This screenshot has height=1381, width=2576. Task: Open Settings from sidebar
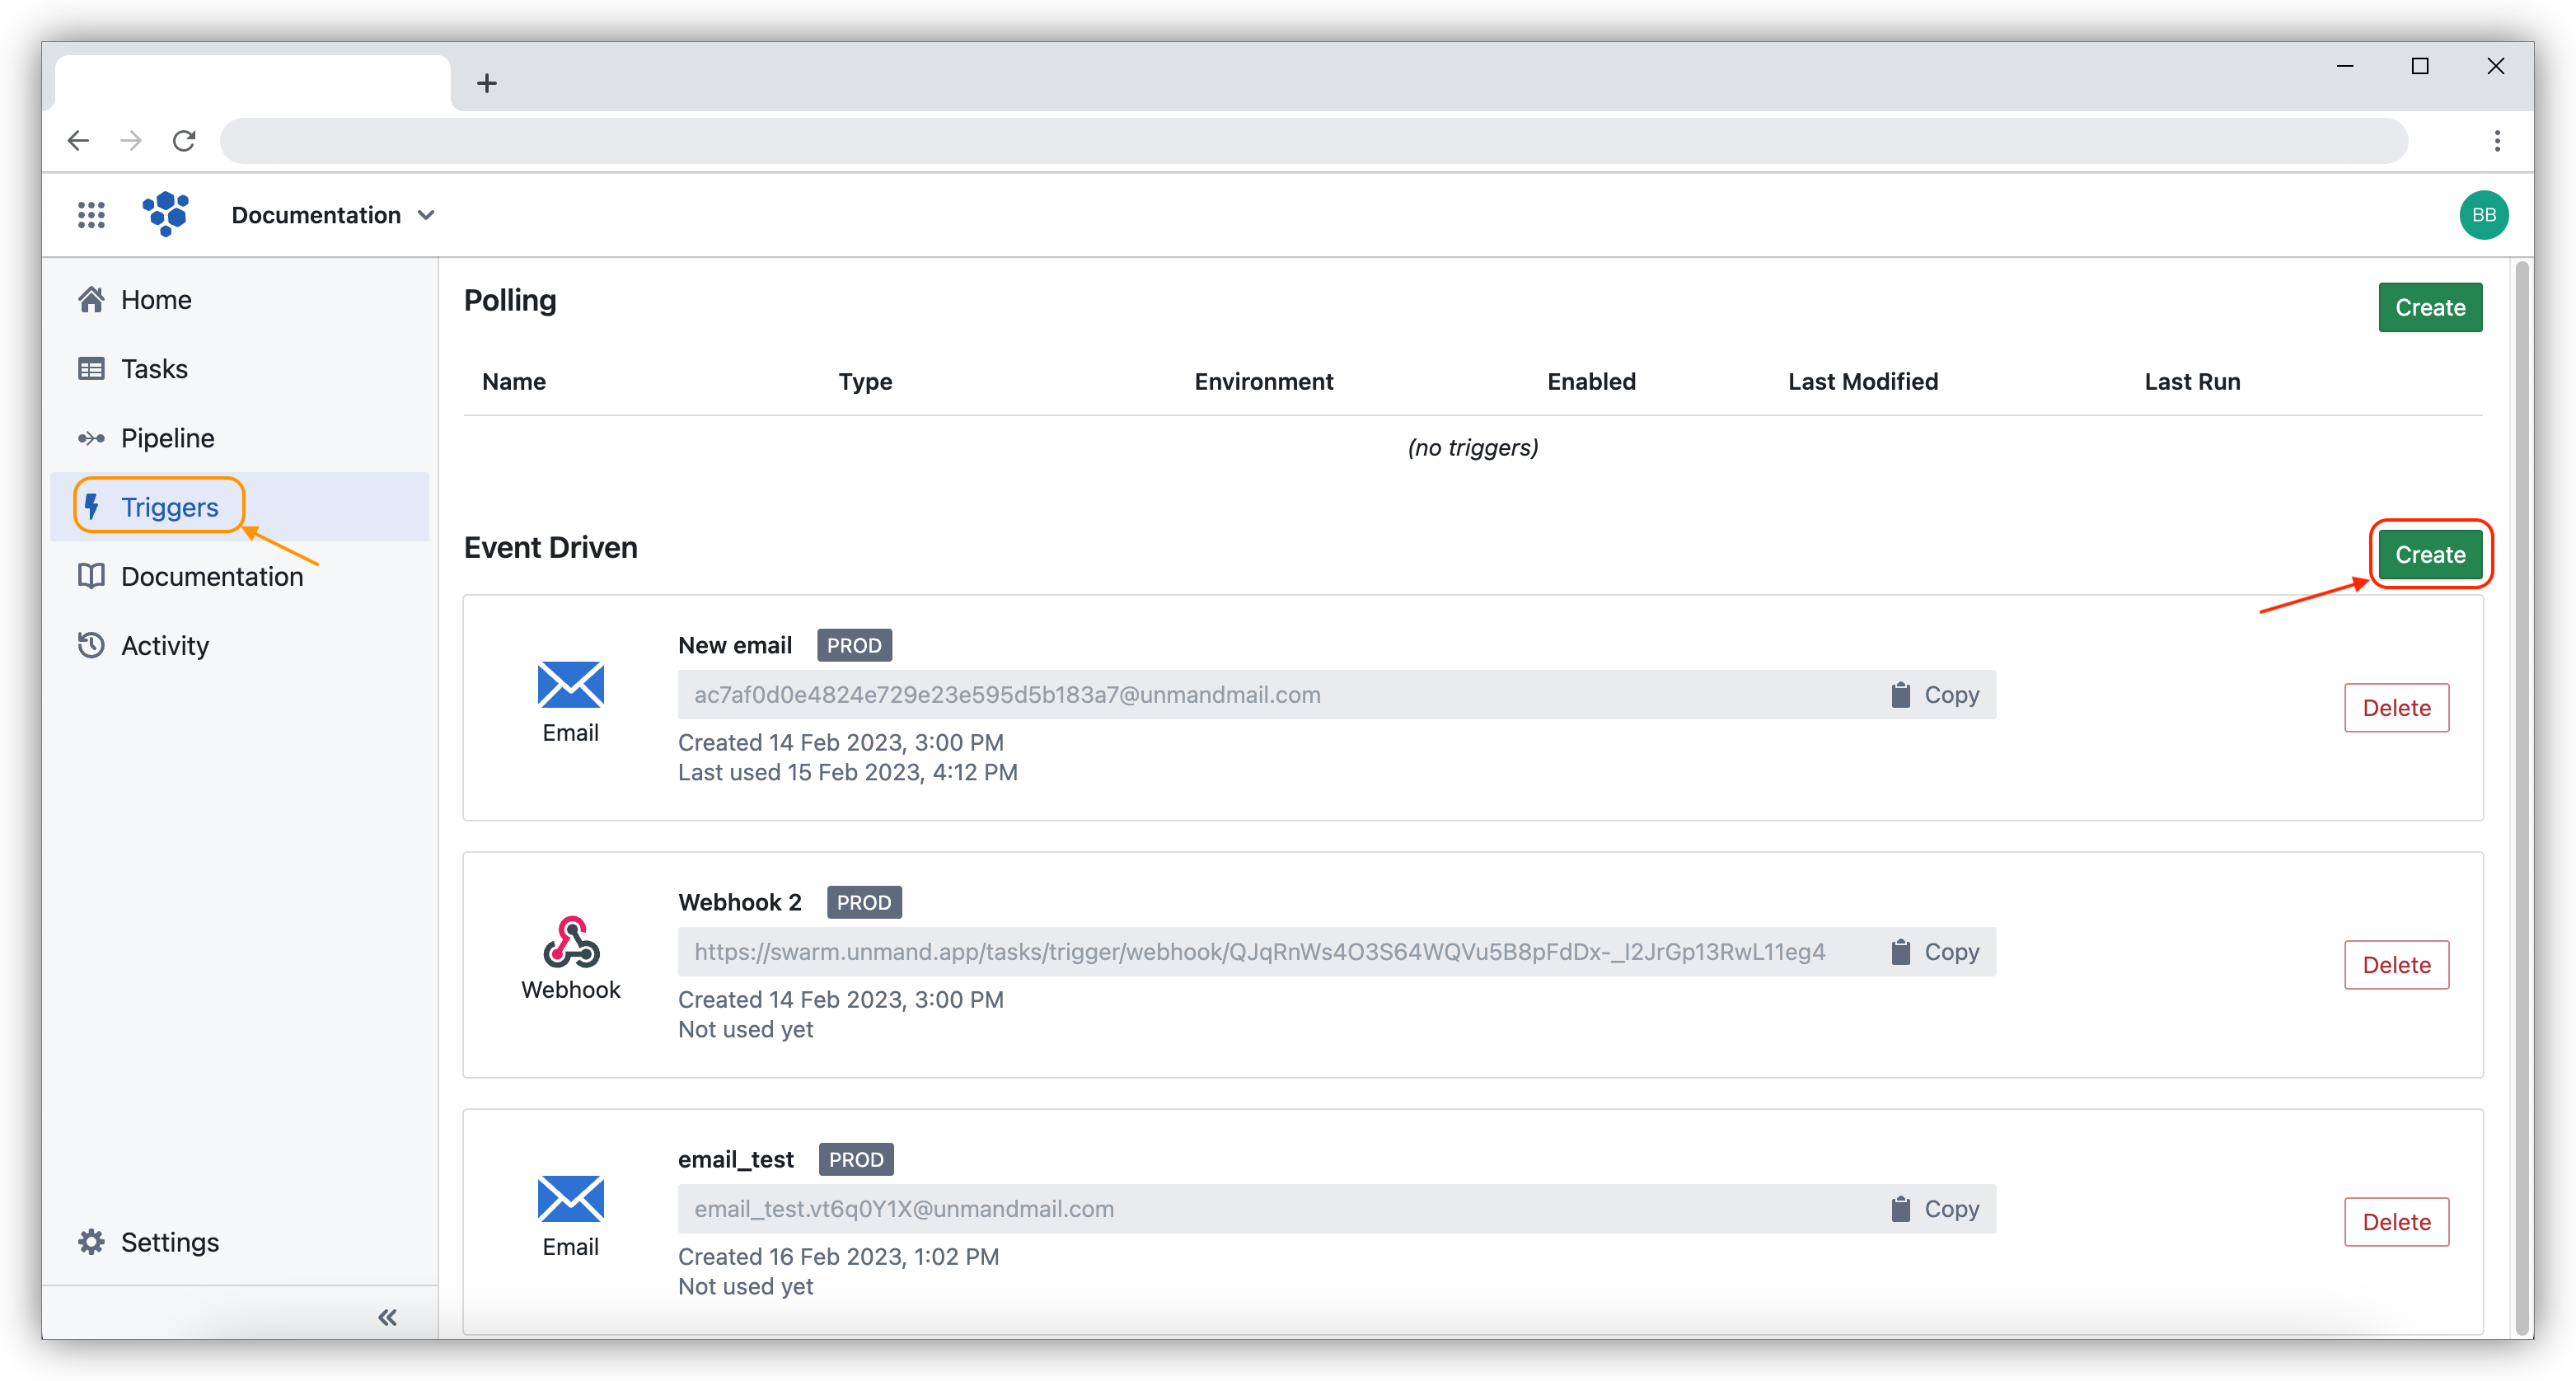pyautogui.click(x=169, y=1242)
